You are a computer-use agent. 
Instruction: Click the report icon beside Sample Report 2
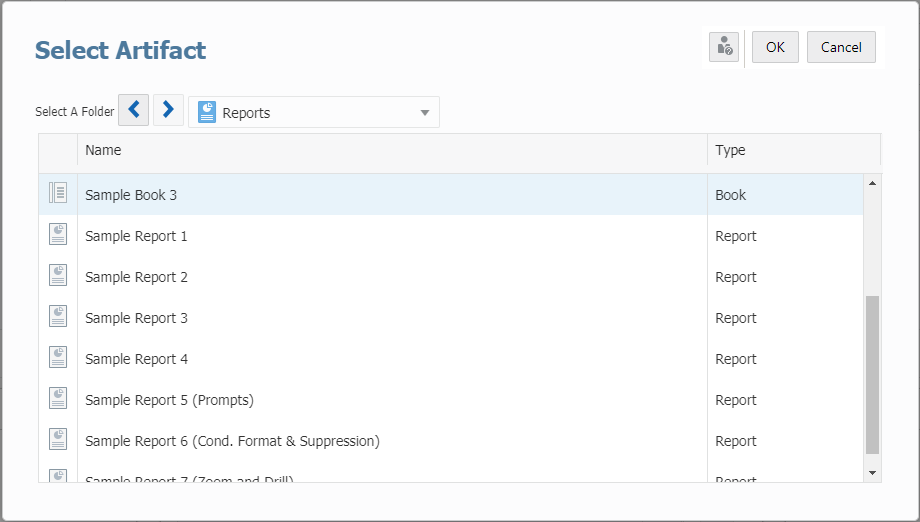[58, 276]
